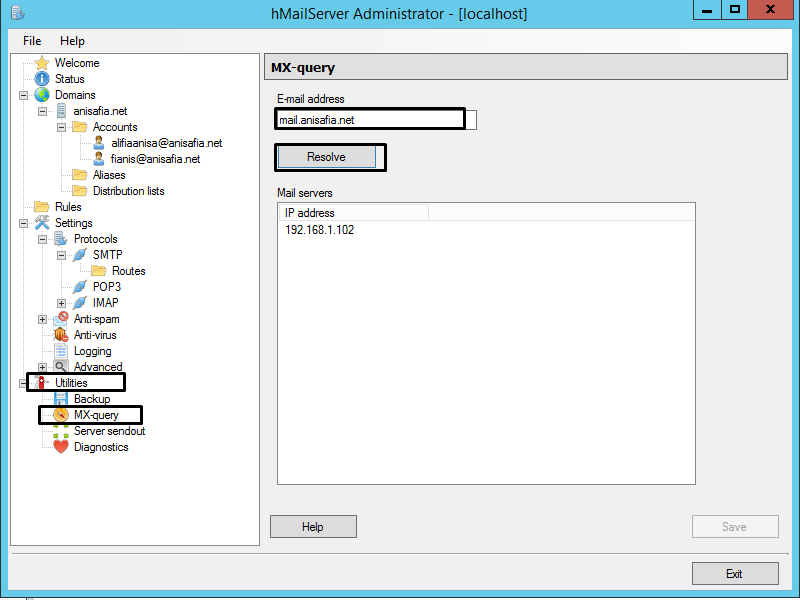Click the Exit button
Screen dimensions: 800x600
[735, 573]
